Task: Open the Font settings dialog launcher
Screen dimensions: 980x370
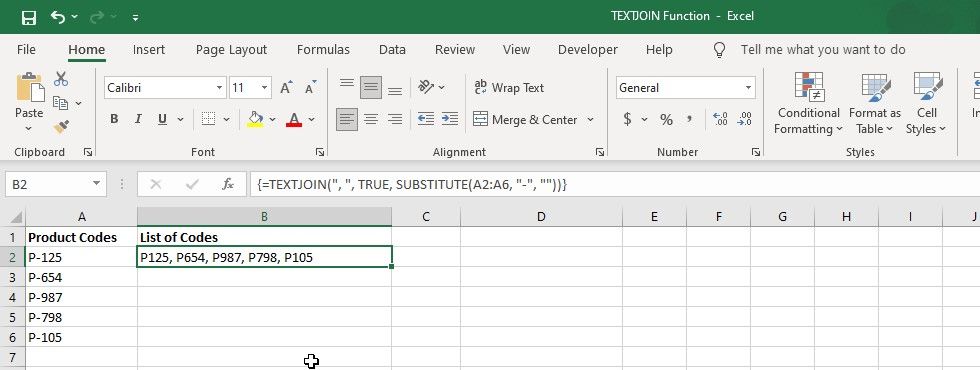Action: 319,152
